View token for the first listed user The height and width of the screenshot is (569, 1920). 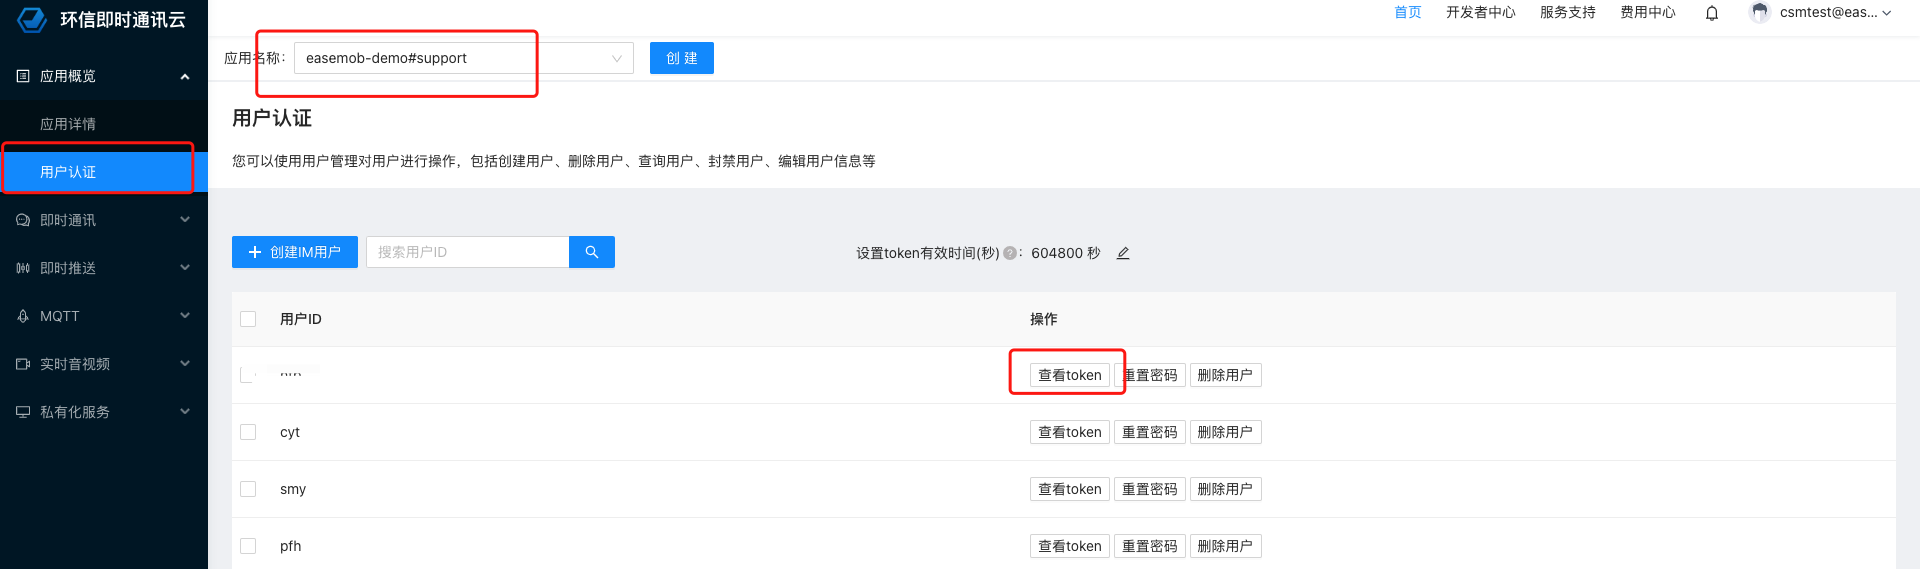1070,375
